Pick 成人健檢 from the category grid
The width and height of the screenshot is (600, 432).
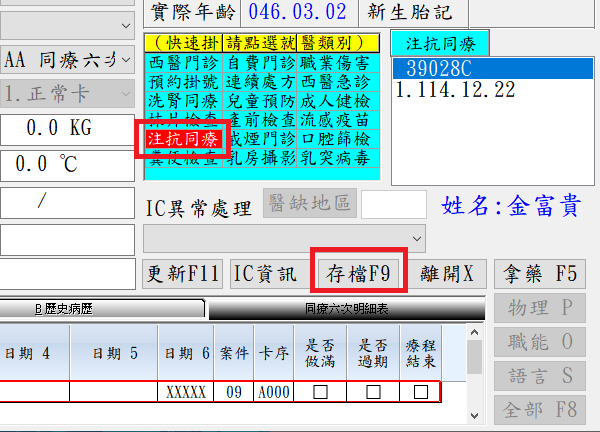341,100
